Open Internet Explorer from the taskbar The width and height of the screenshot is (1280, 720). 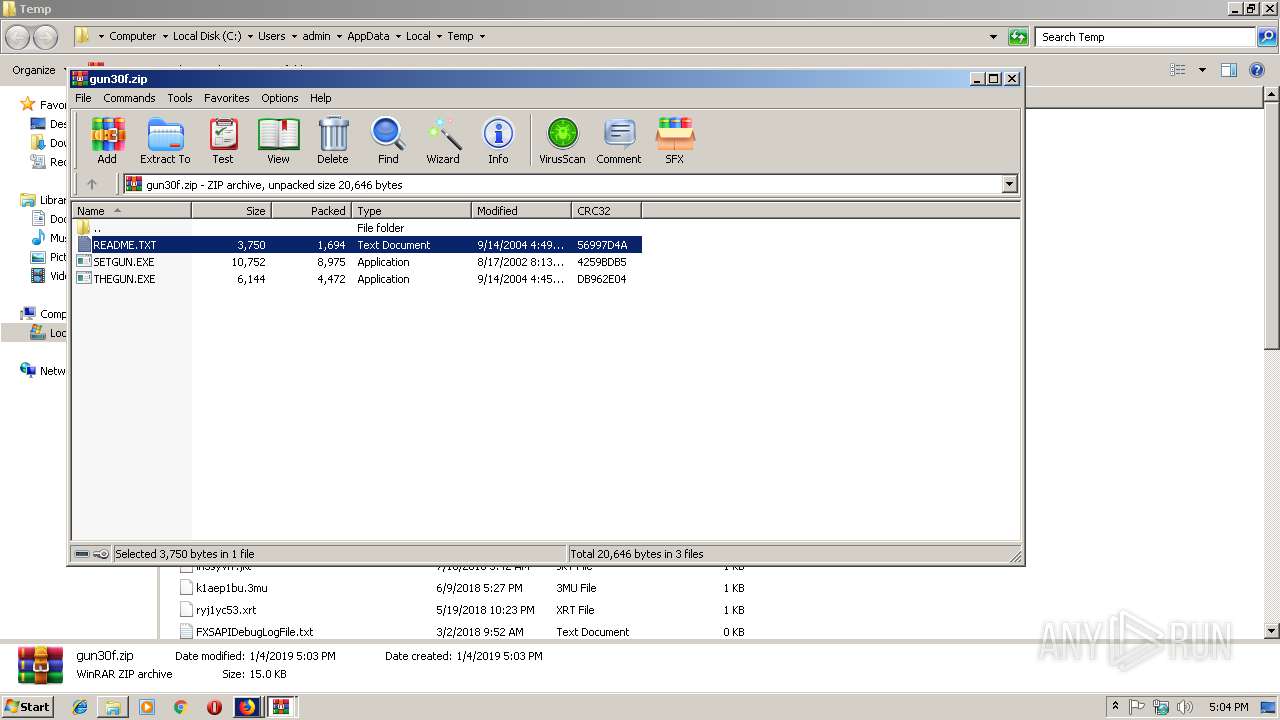coord(80,707)
